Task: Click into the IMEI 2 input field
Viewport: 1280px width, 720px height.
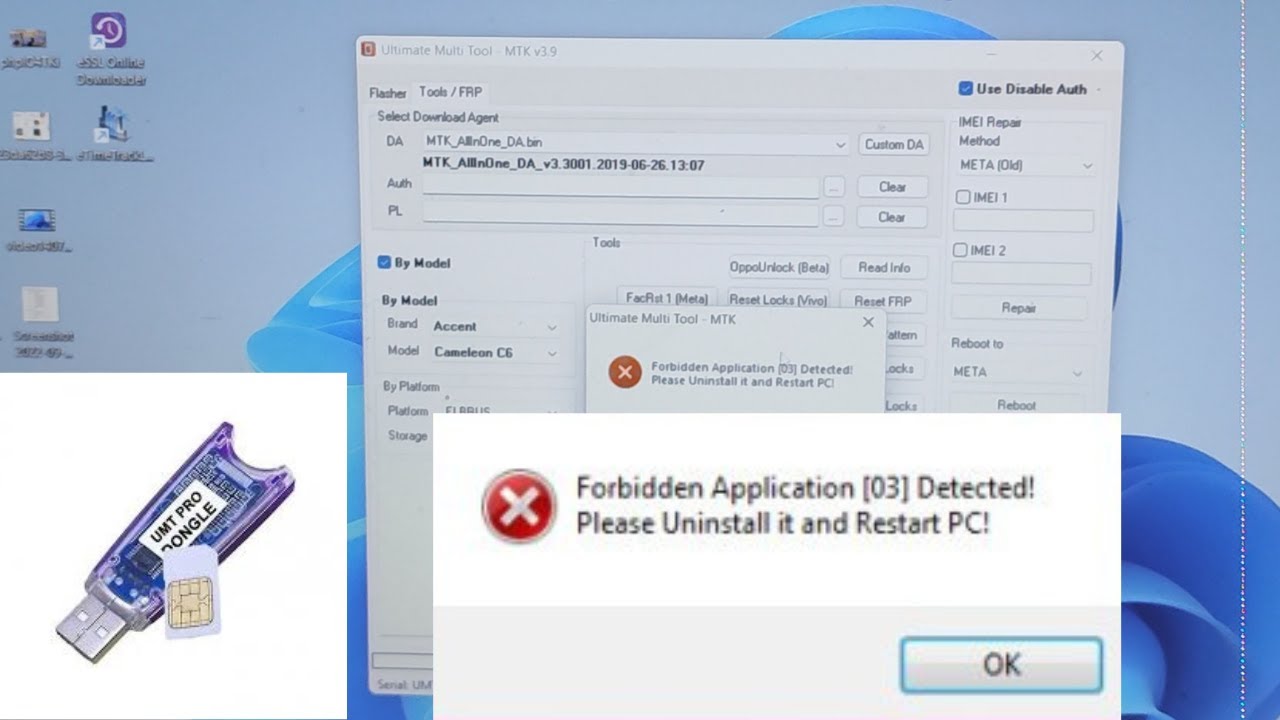Action: pyautogui.click(x=1021, y=273)
